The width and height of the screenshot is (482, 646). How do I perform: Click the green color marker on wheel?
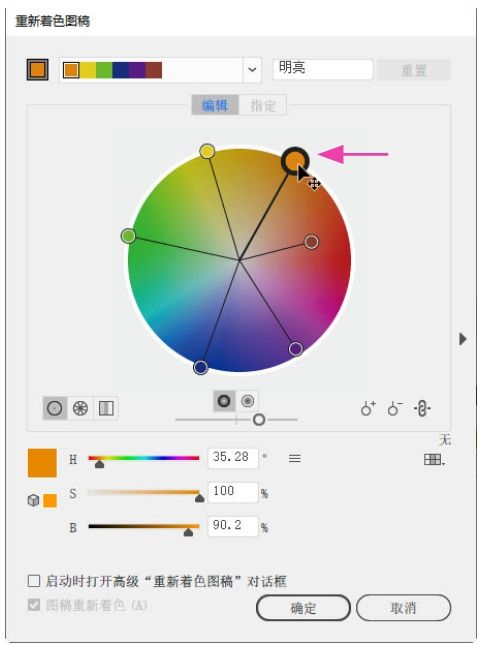129,236
